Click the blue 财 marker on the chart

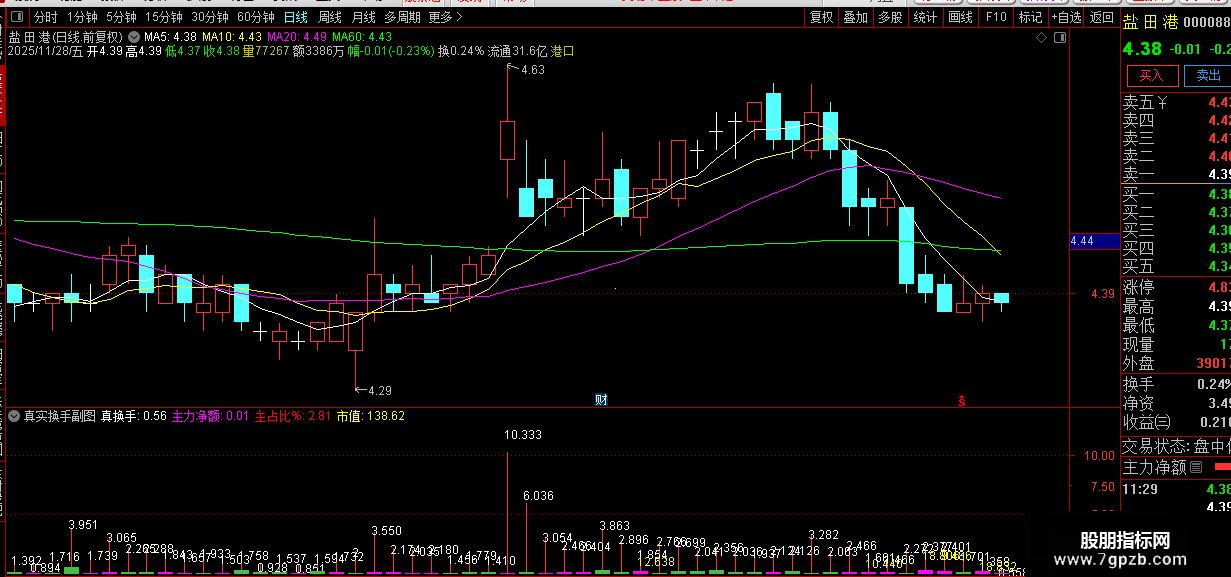(x=601, y=399)
